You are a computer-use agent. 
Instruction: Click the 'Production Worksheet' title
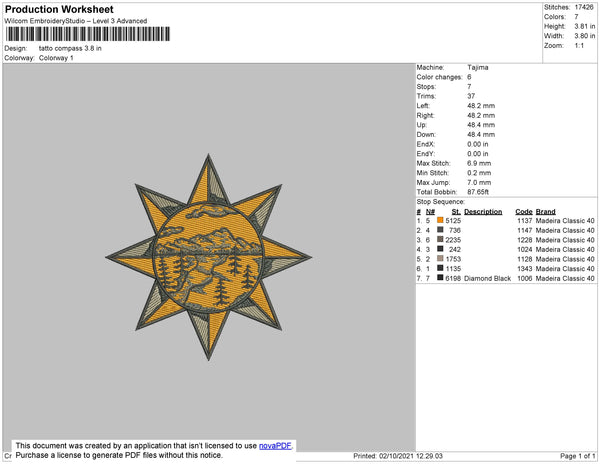[59, 10]
